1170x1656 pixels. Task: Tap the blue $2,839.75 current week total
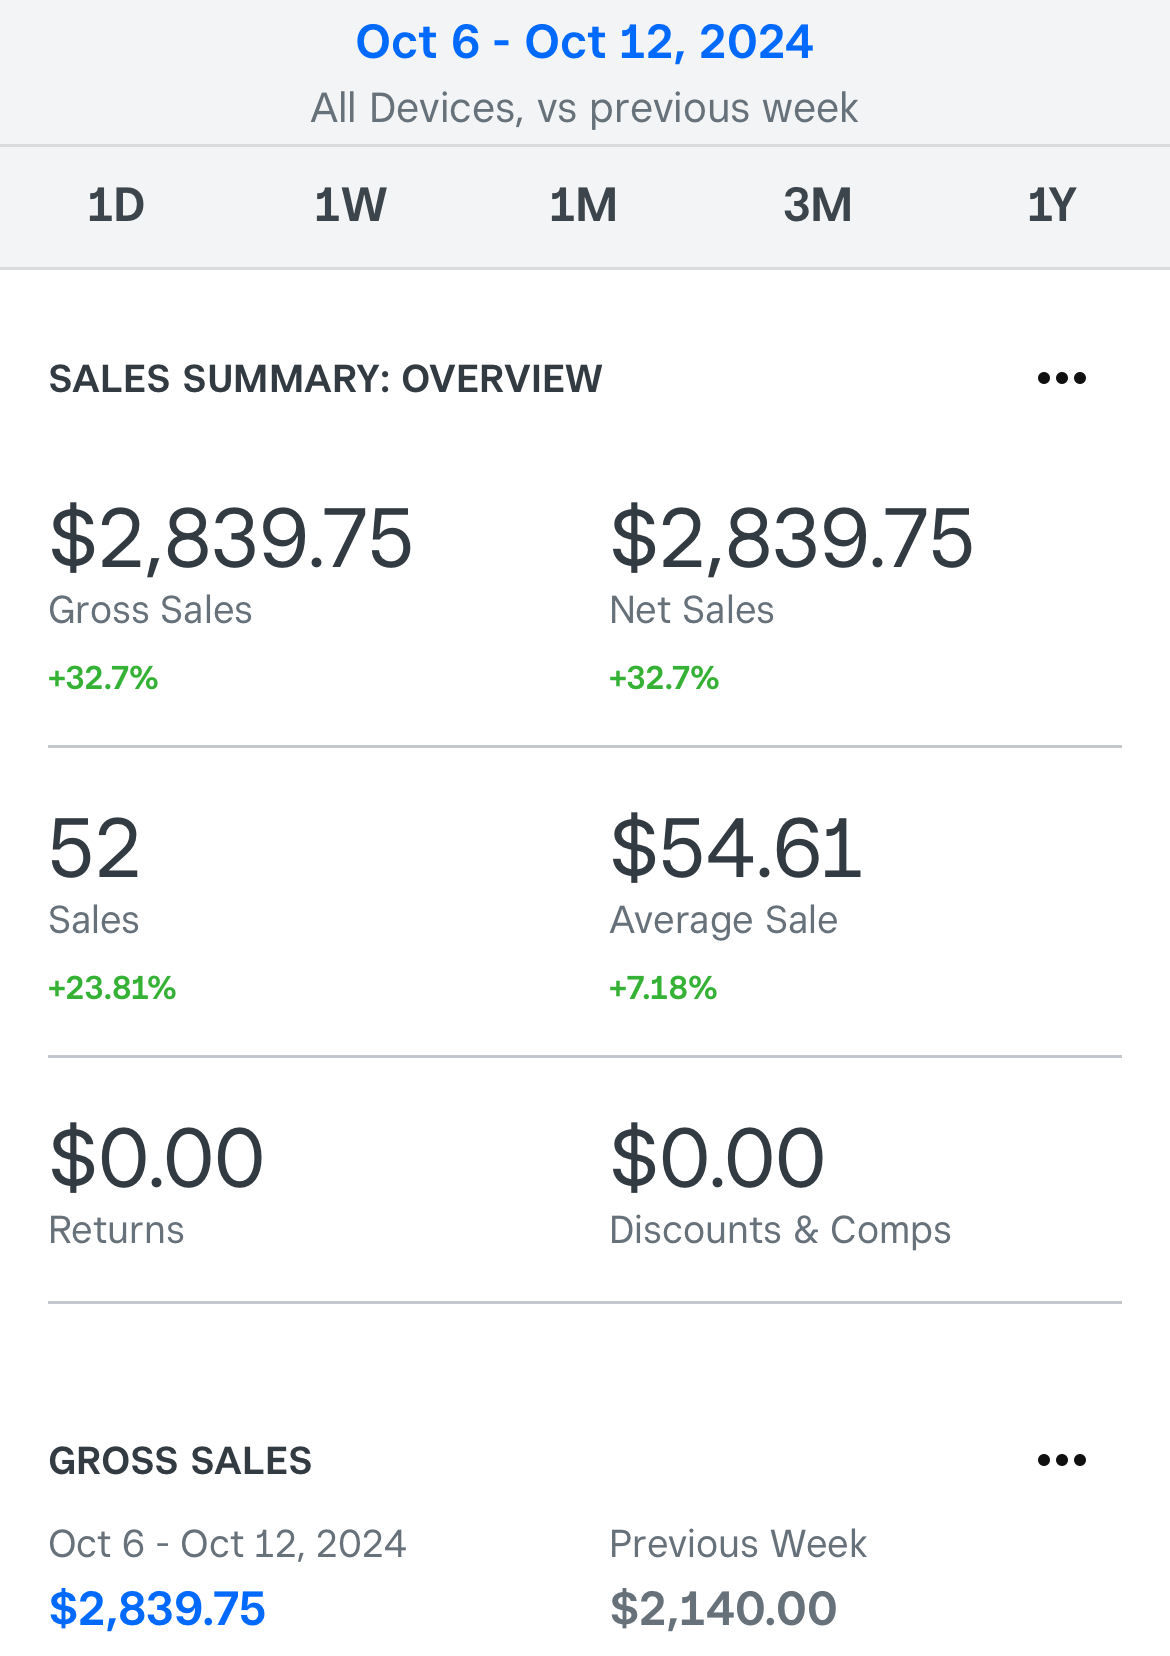[x=157, y=1608]
